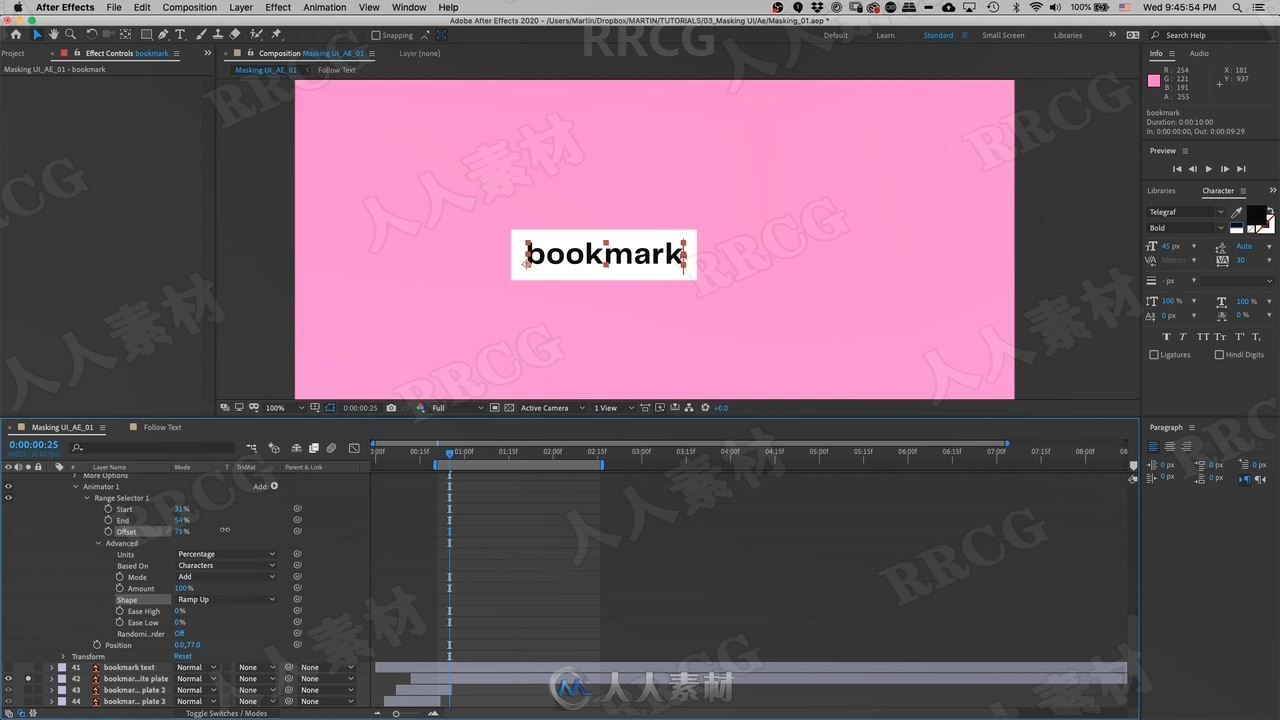Toggle the Motion Blur enable icon in timeline
Image resolution: width=1280 pixels, height=720 pixels.
(331, 448)
